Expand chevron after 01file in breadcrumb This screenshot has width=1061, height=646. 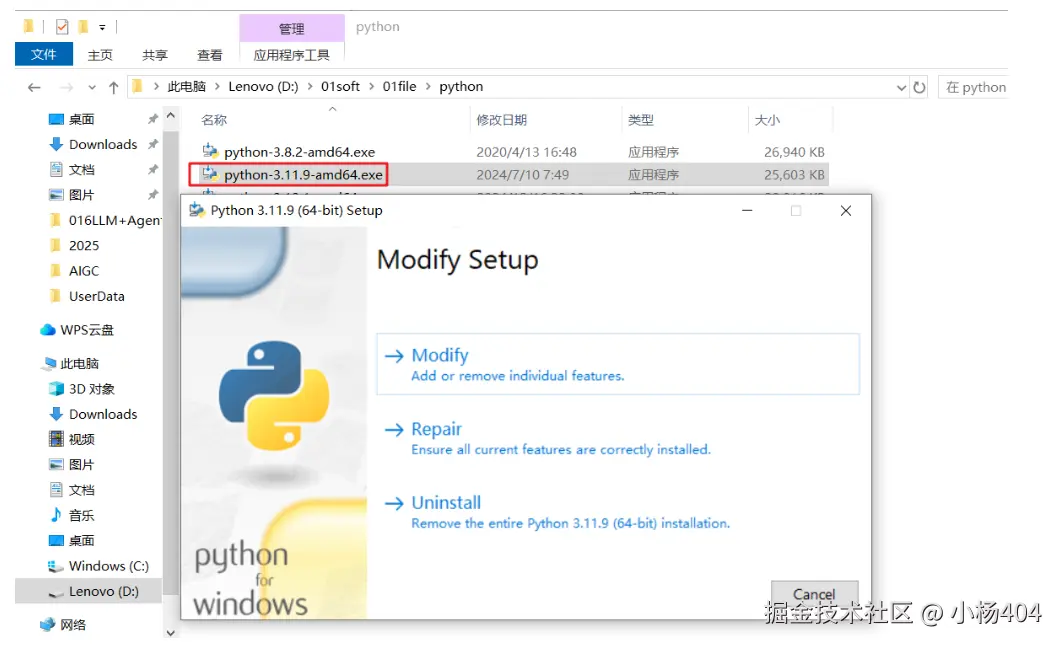click(428, 87)
